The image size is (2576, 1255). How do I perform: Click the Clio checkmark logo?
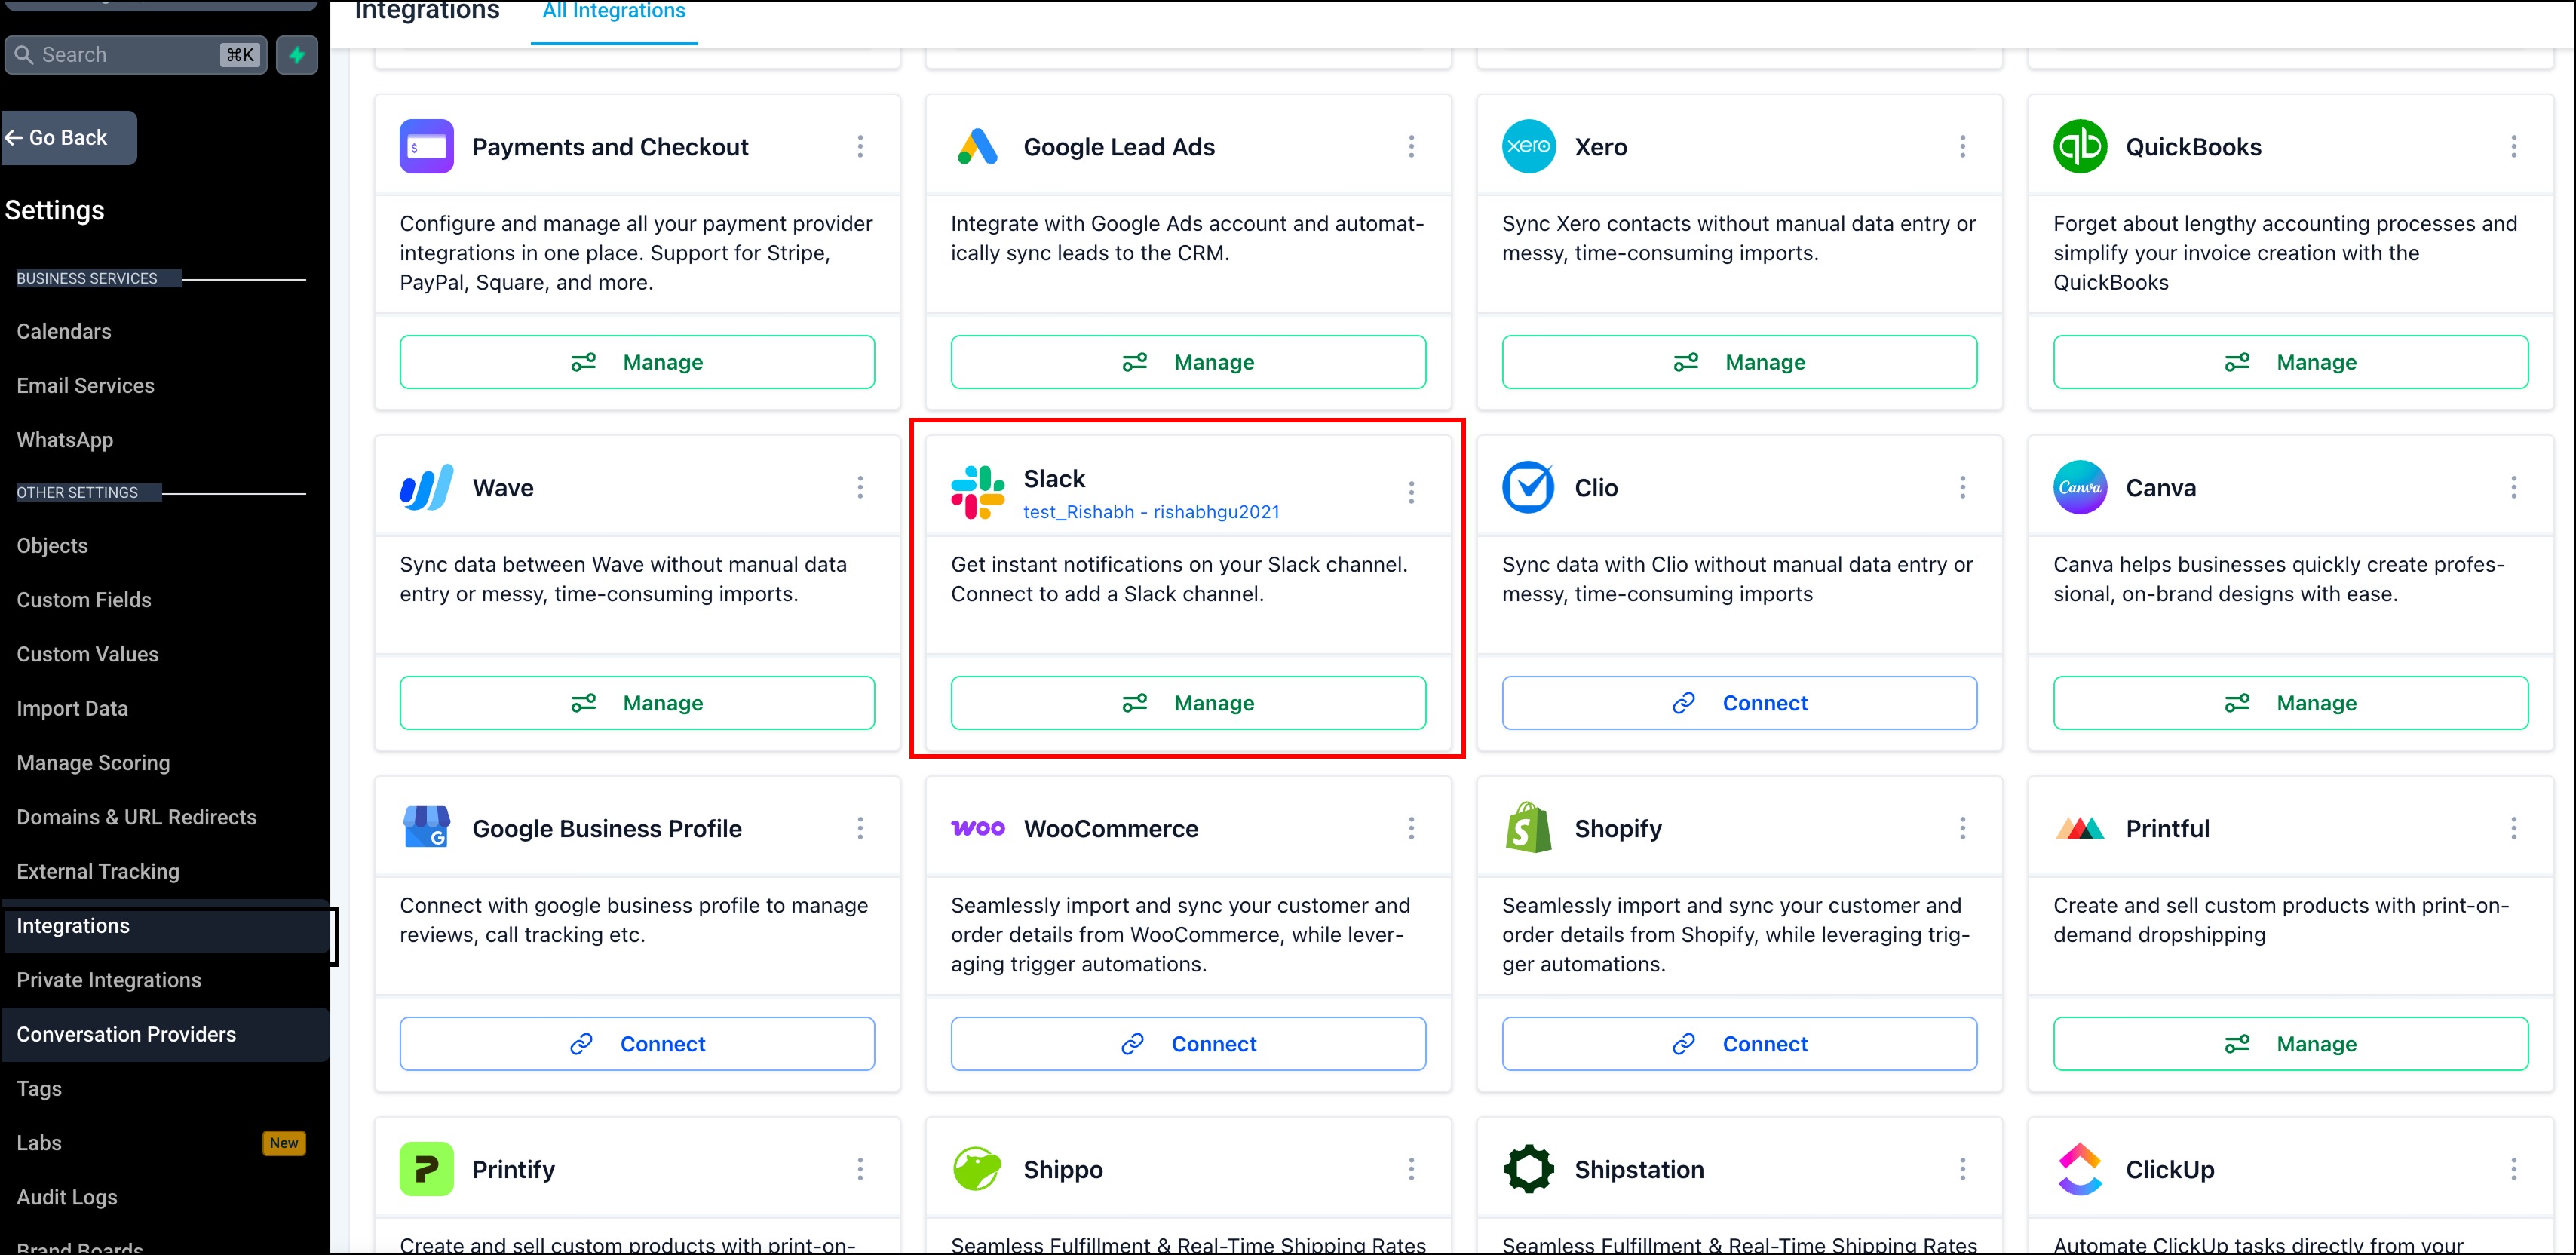click(x=1529, y=488)
